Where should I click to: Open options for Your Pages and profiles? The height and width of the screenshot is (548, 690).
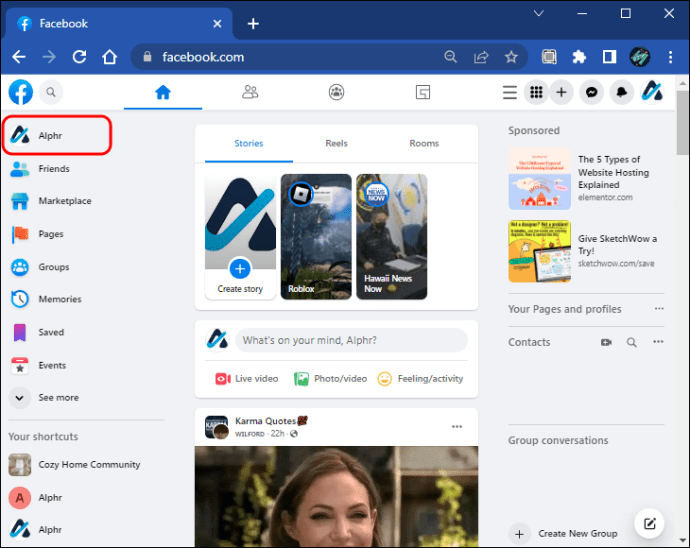click(x=657, y=309)
